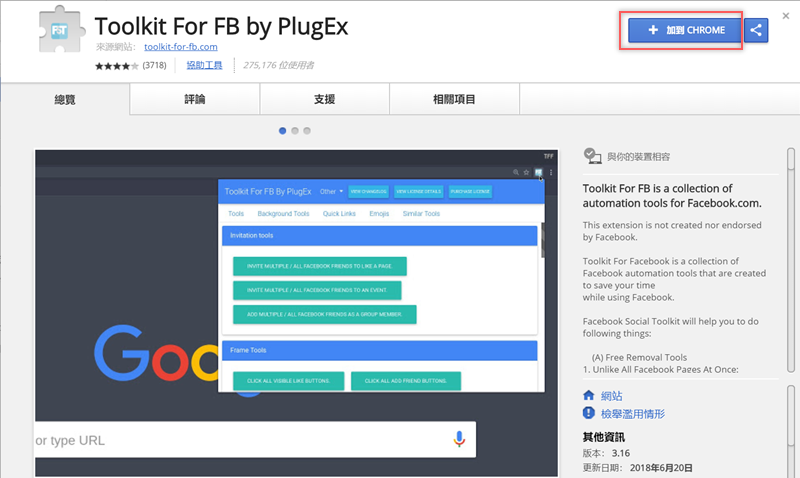Viewport: 800px width, 478px height.
Task: Switch to the 總覽 tab
Action: (65, 99)
